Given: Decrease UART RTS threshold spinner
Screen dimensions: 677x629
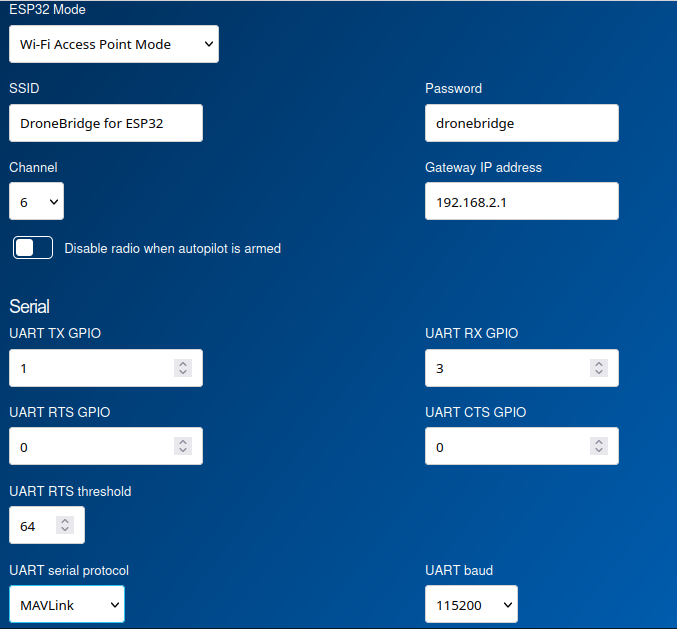Looking at the screenshot, I should point(65,530).
